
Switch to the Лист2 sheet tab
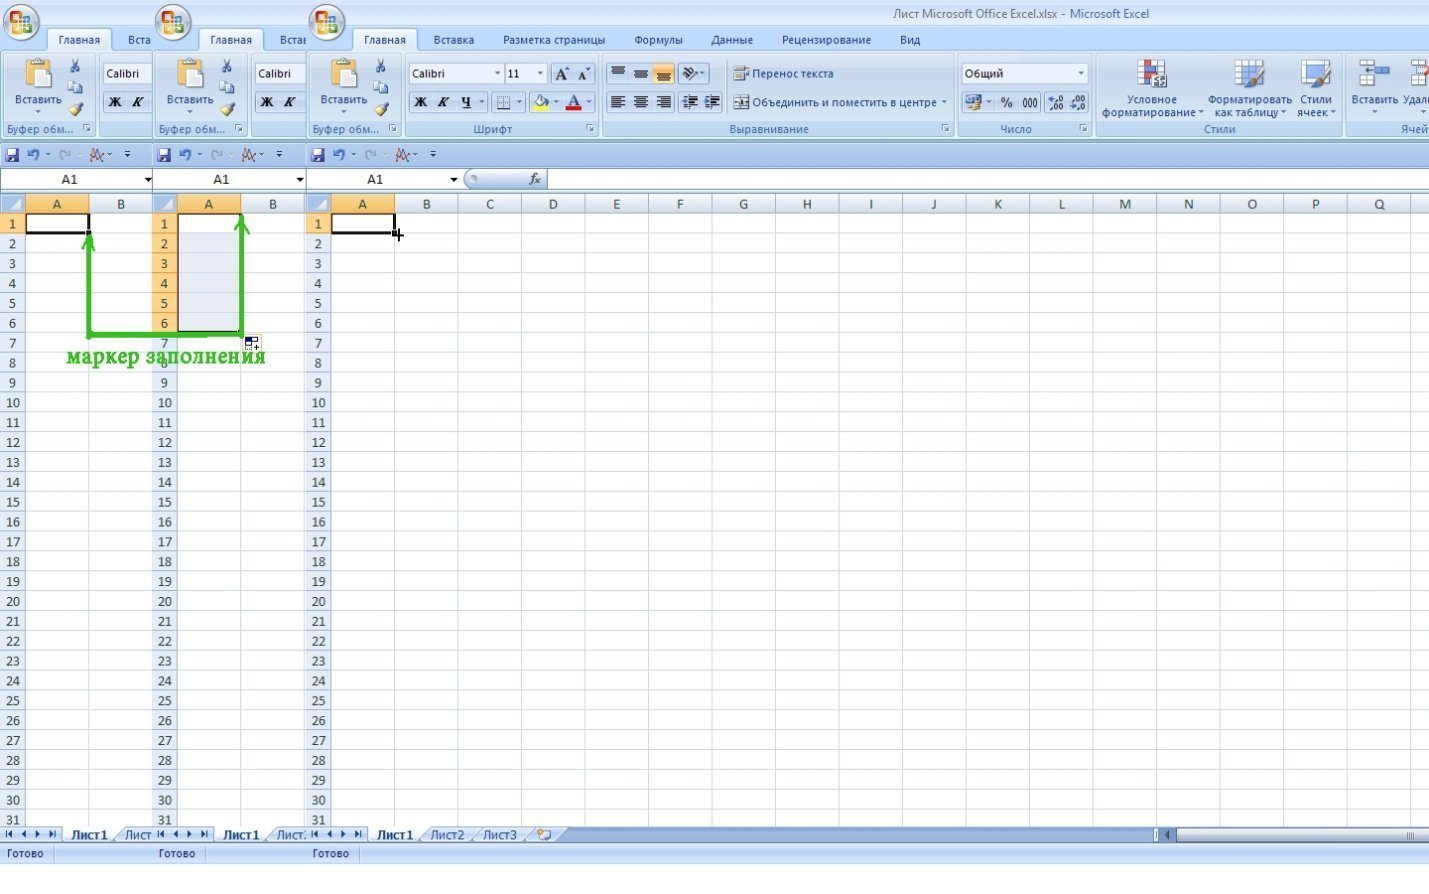click(447, 834)
